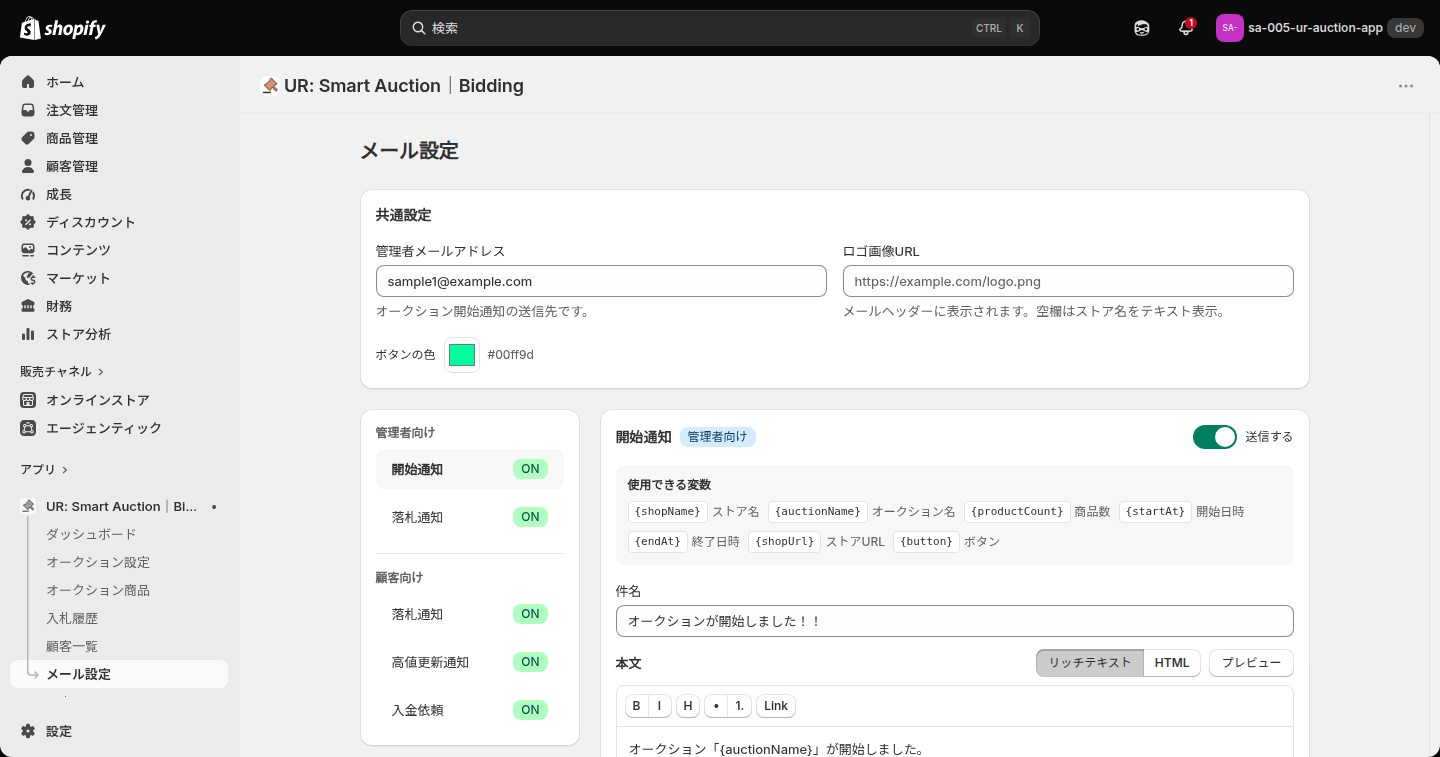
Task: Click the ロゴ画像URL input field
Action: 1068,281
